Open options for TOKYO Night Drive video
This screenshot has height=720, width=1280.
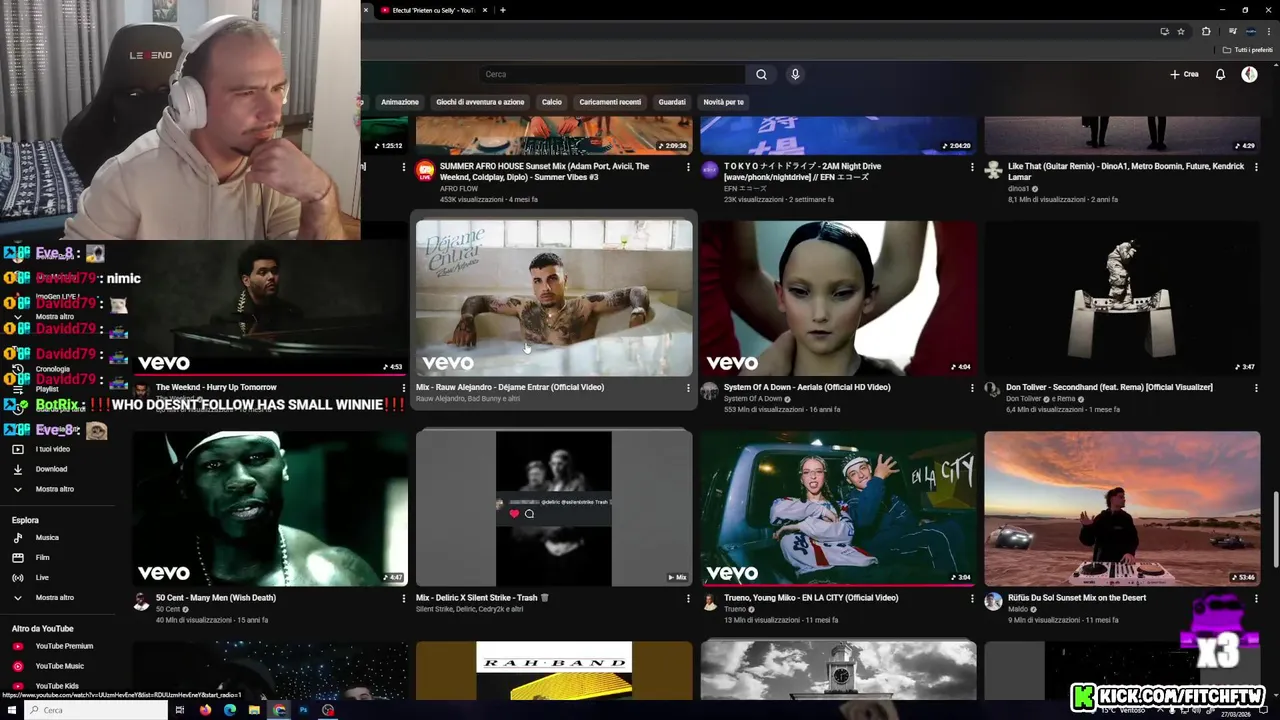coord(972,167)
